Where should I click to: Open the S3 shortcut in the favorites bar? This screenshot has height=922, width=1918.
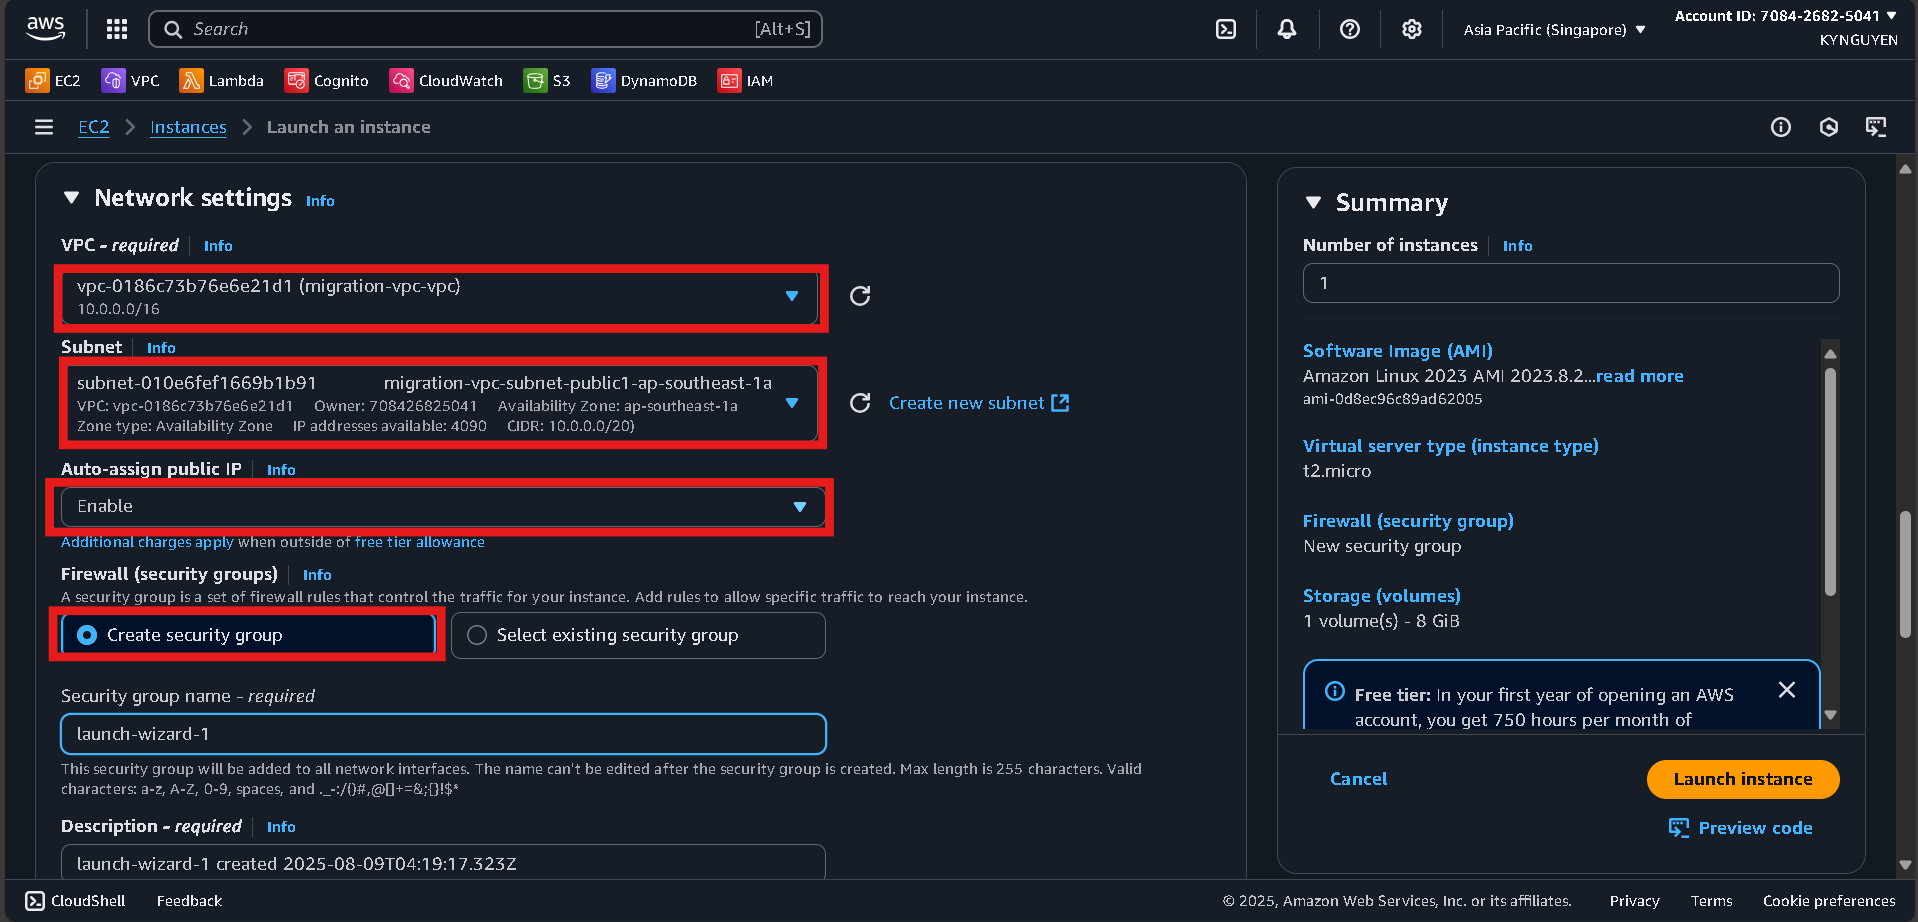point(547,80)
